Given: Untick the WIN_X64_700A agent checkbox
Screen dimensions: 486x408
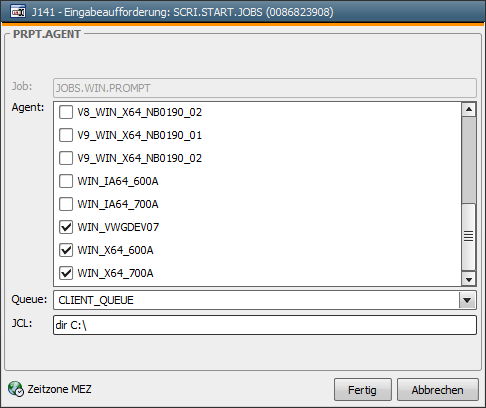Looking at the screenshot, I should click(x=66, y=273).
